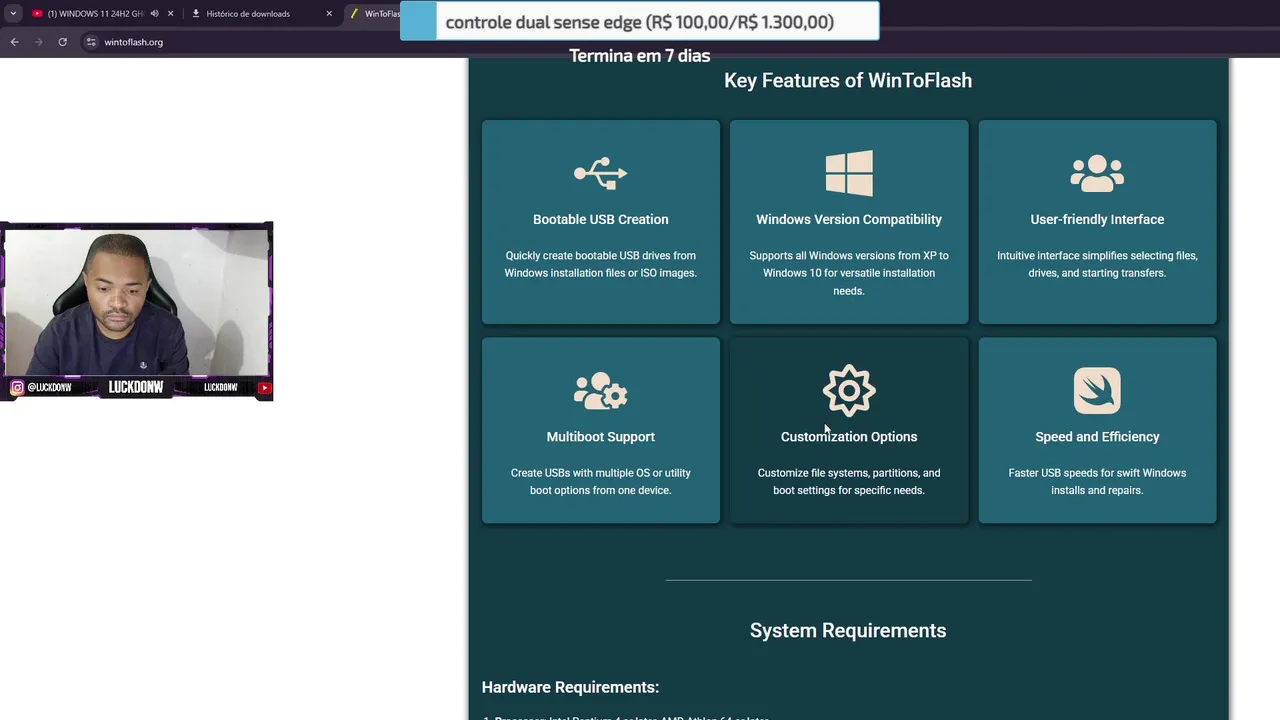Select the Windows Version Compatibility heading
1280x720 pixels.
[849, 219]
